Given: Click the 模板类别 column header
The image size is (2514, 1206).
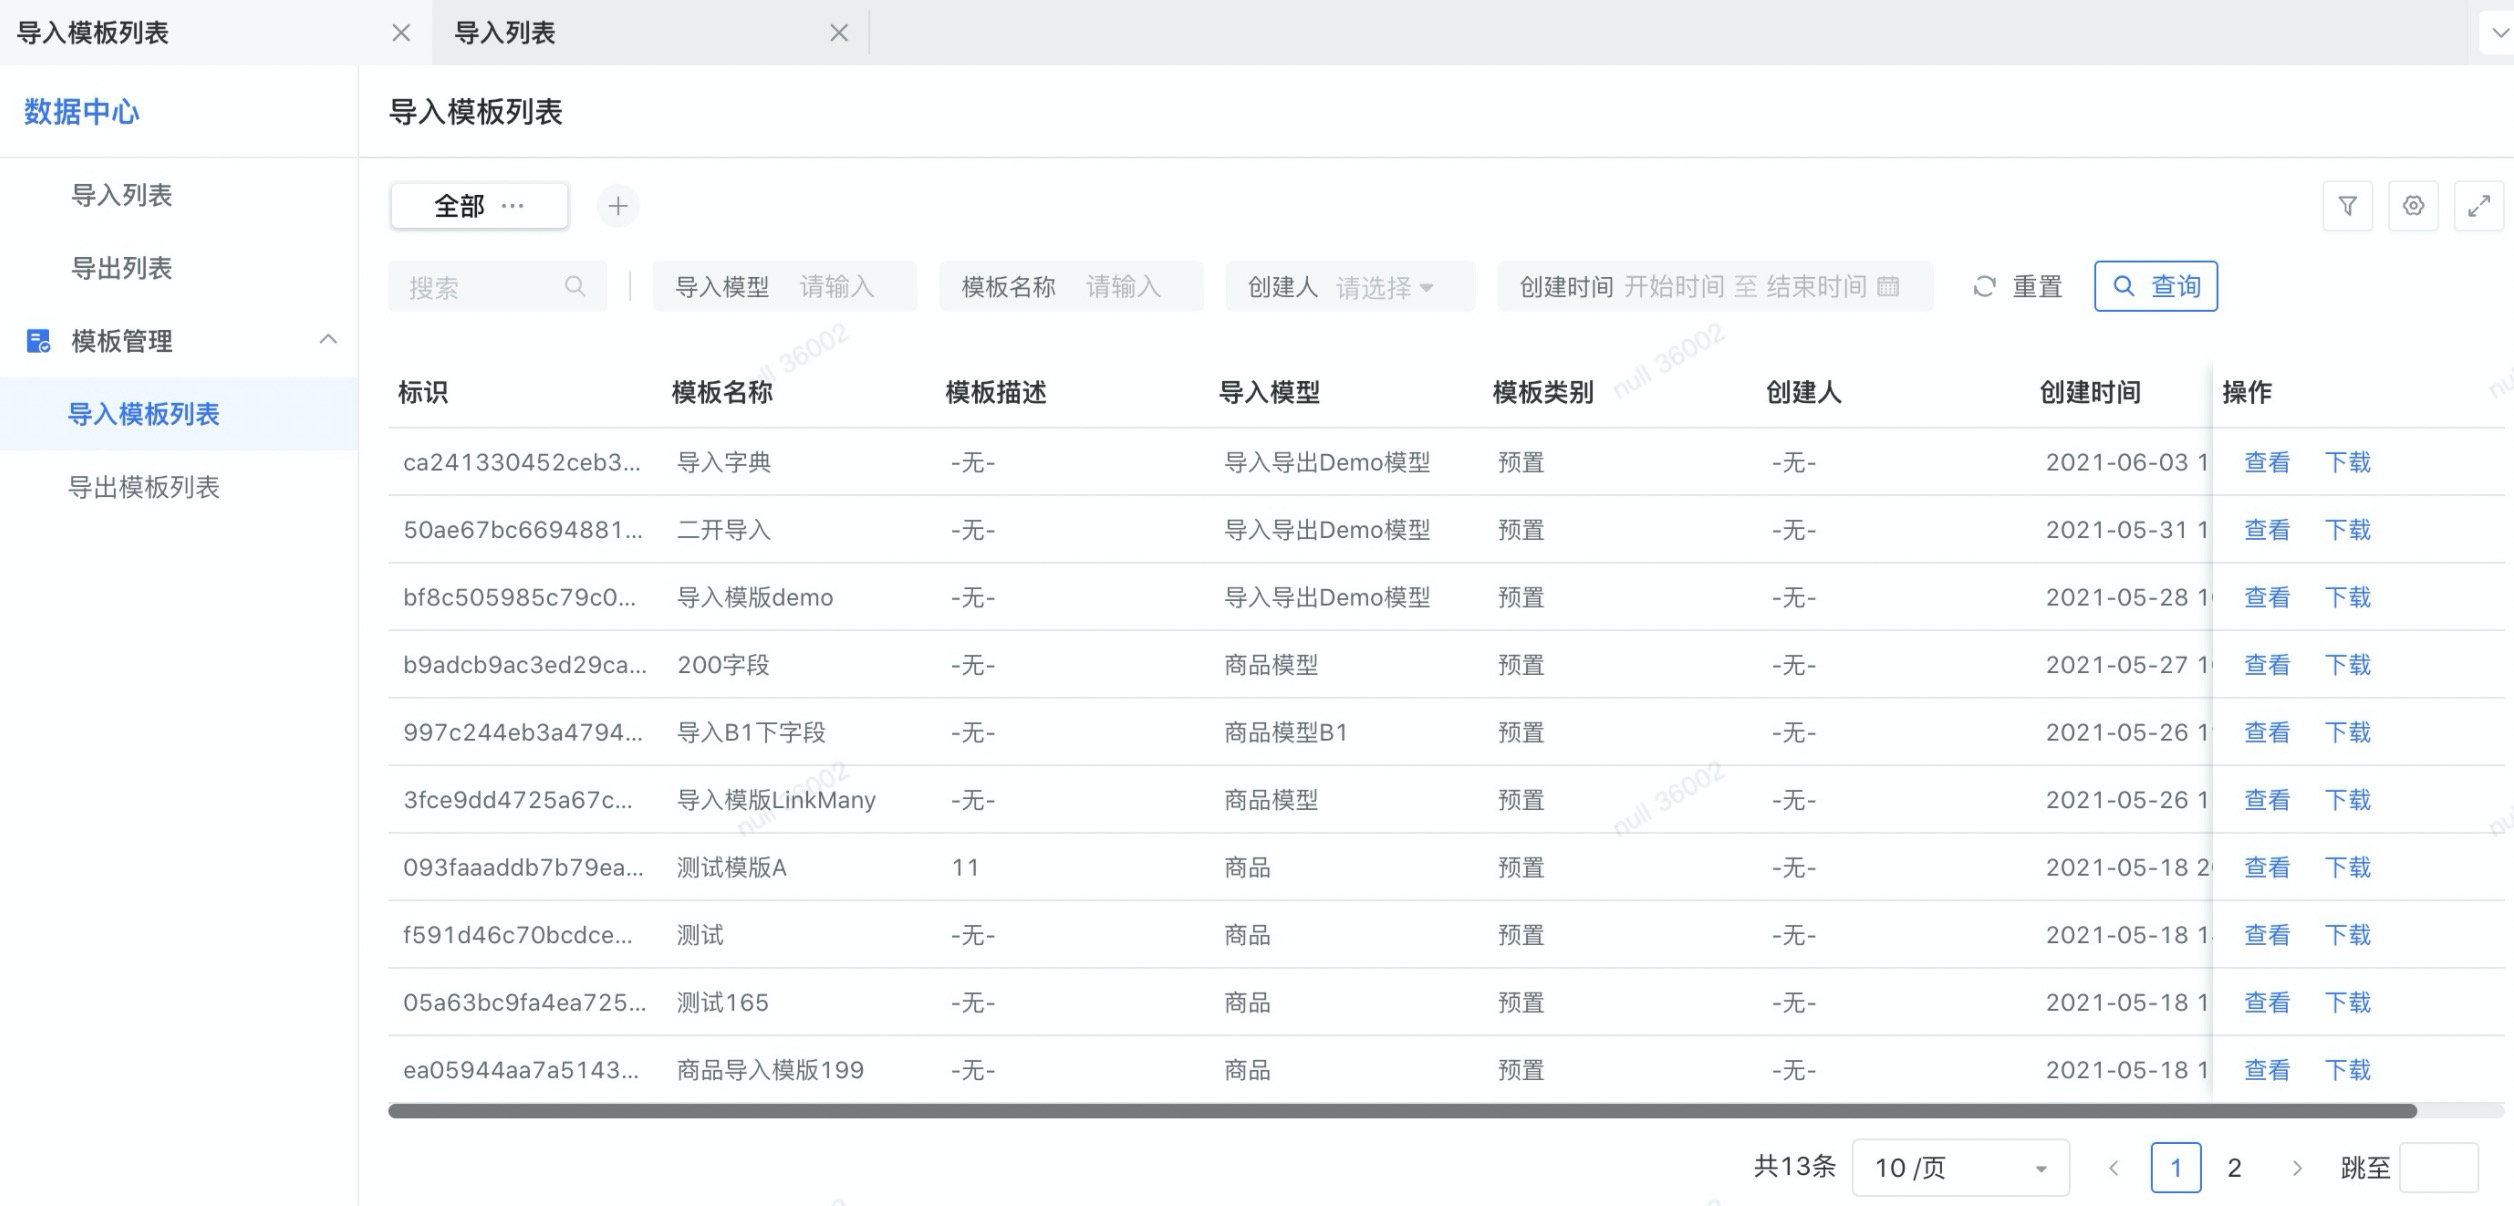Looking at the screenshot, I should click(x=1543, y=392).
